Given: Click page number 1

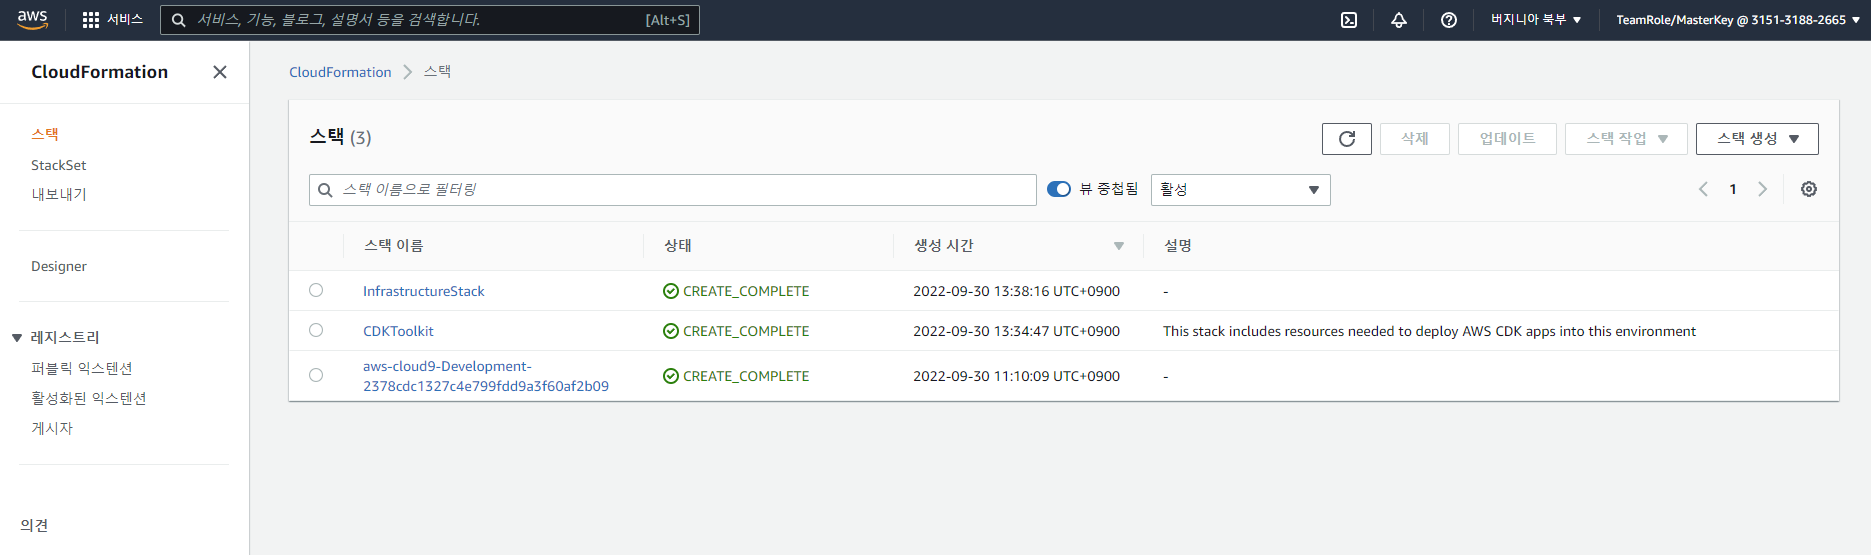Looking at the screenshot, I should pyautogui.click(x=1733, y=189).
